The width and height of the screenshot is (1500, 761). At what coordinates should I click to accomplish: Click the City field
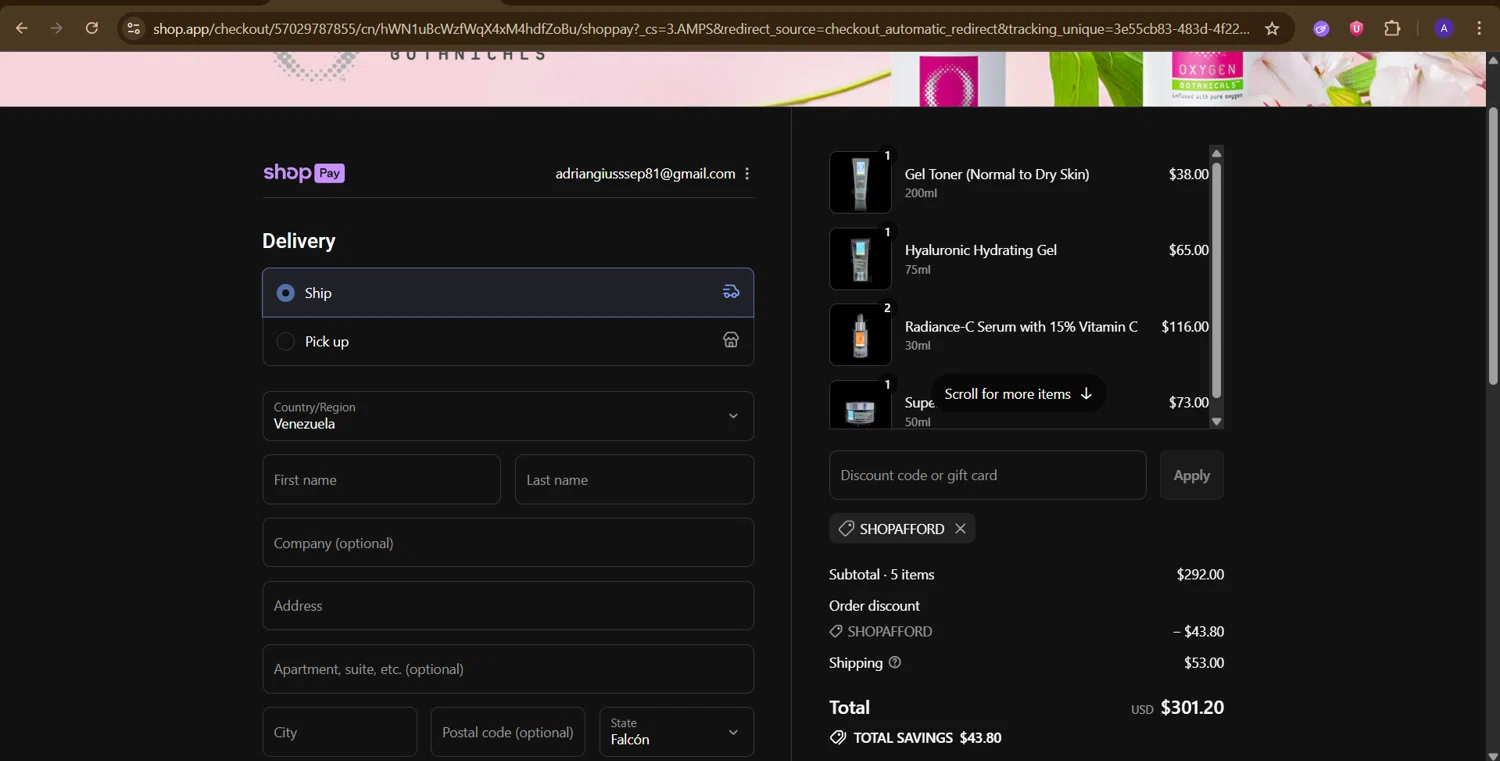[340, 732]
